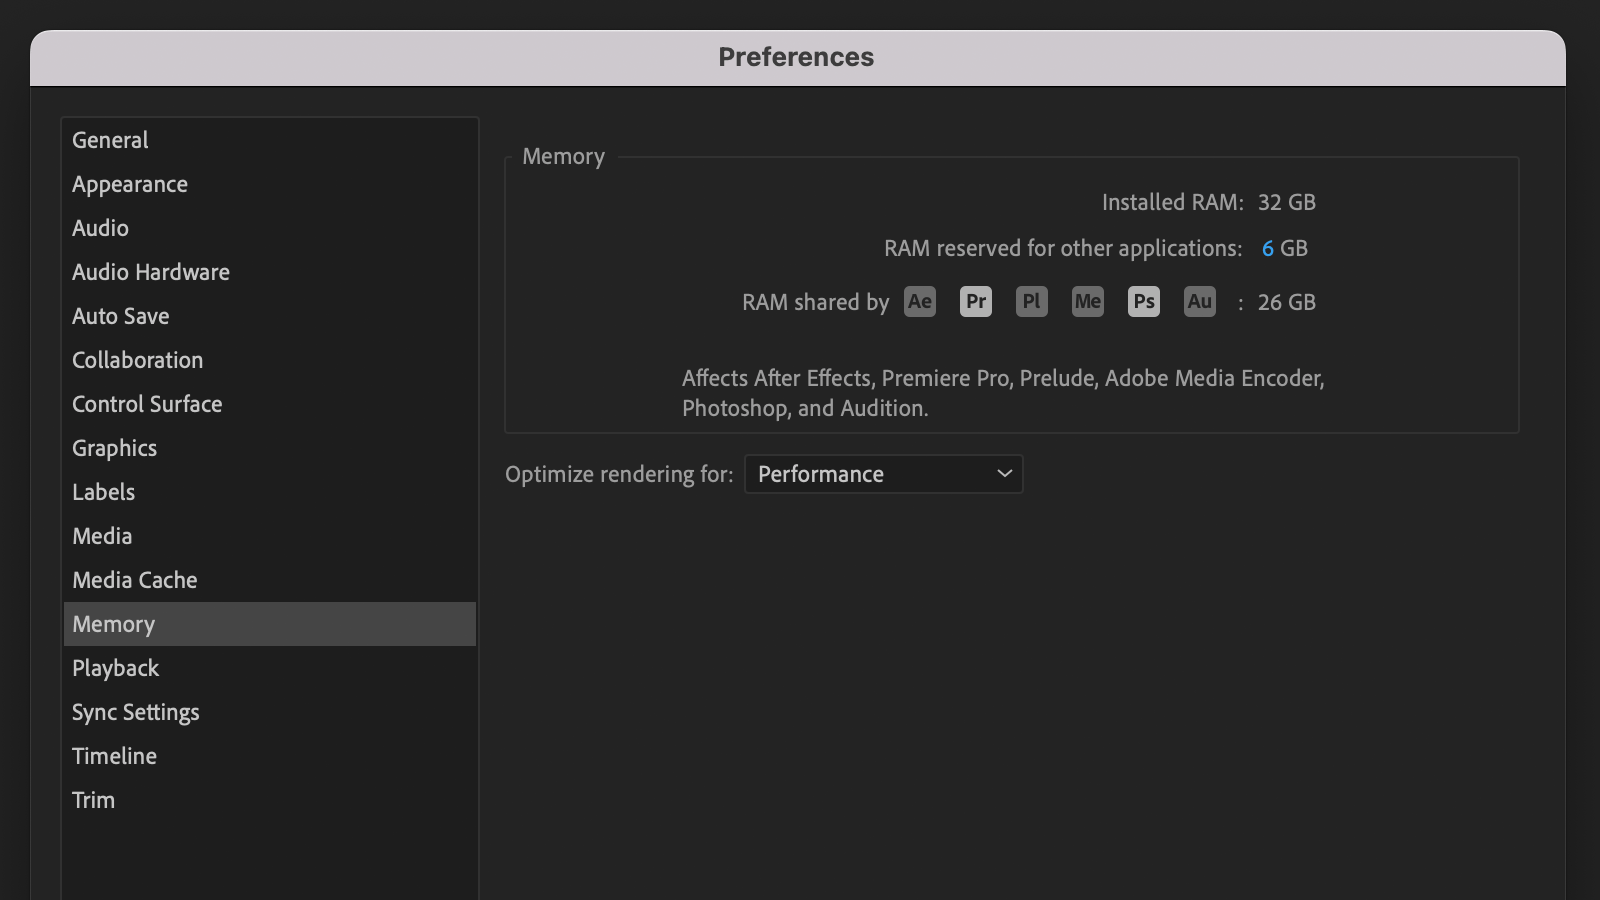The height and width of the screenshot is (900, 1600).
Task: Select Media Cache in the sidebar
Action: click(134, 580)
